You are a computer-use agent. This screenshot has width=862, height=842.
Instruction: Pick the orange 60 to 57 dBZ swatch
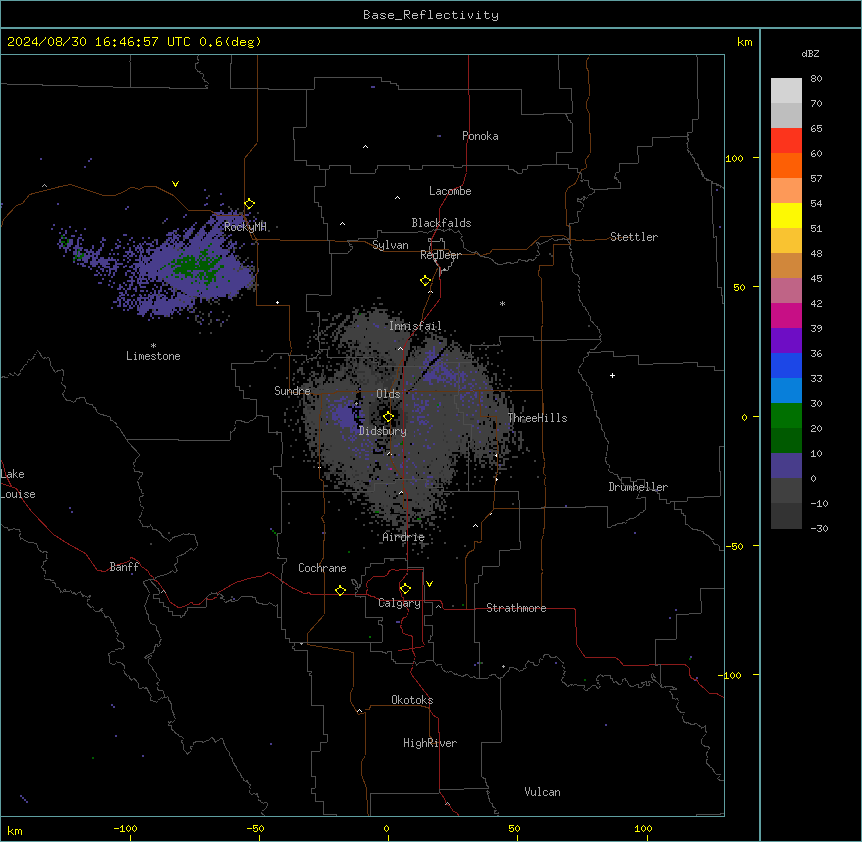tap(786, 165)
